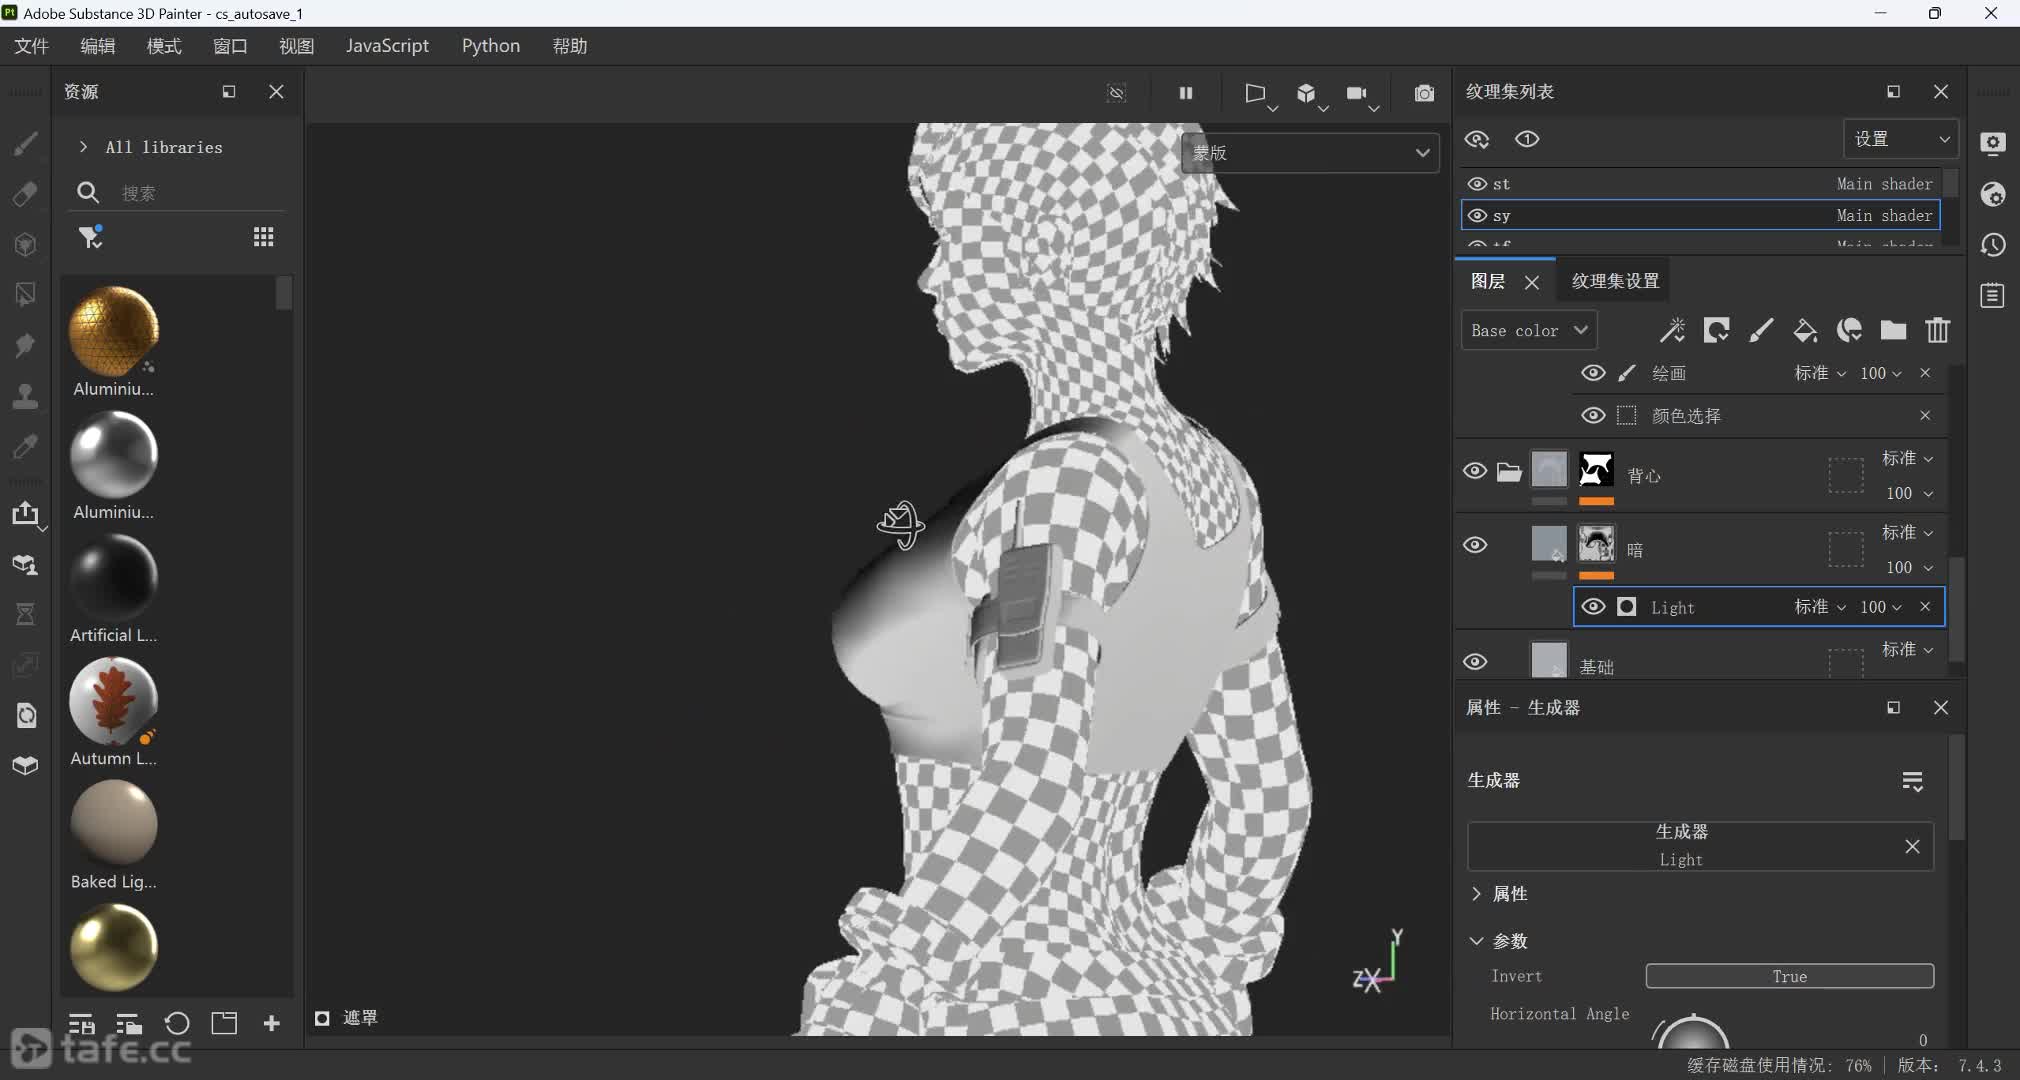This screenshot has height=1080, width=2020.
Task: Set Invert parameter via True button
Action: click(1790, 976)
